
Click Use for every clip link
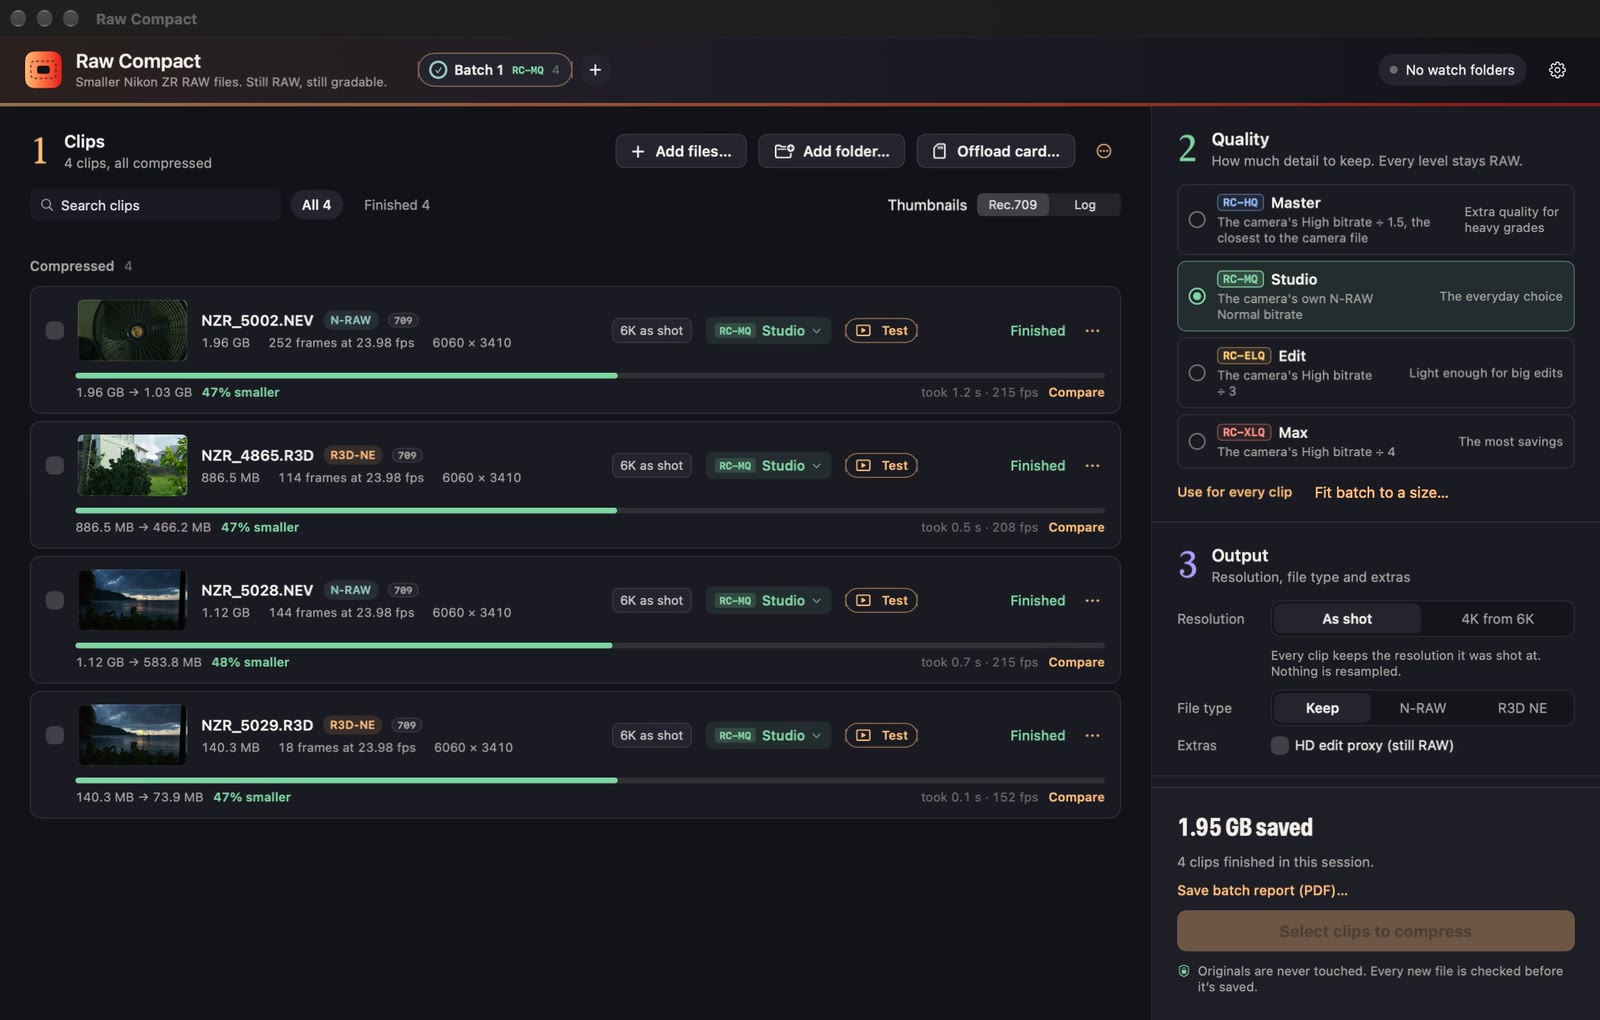pos(1234,492)
